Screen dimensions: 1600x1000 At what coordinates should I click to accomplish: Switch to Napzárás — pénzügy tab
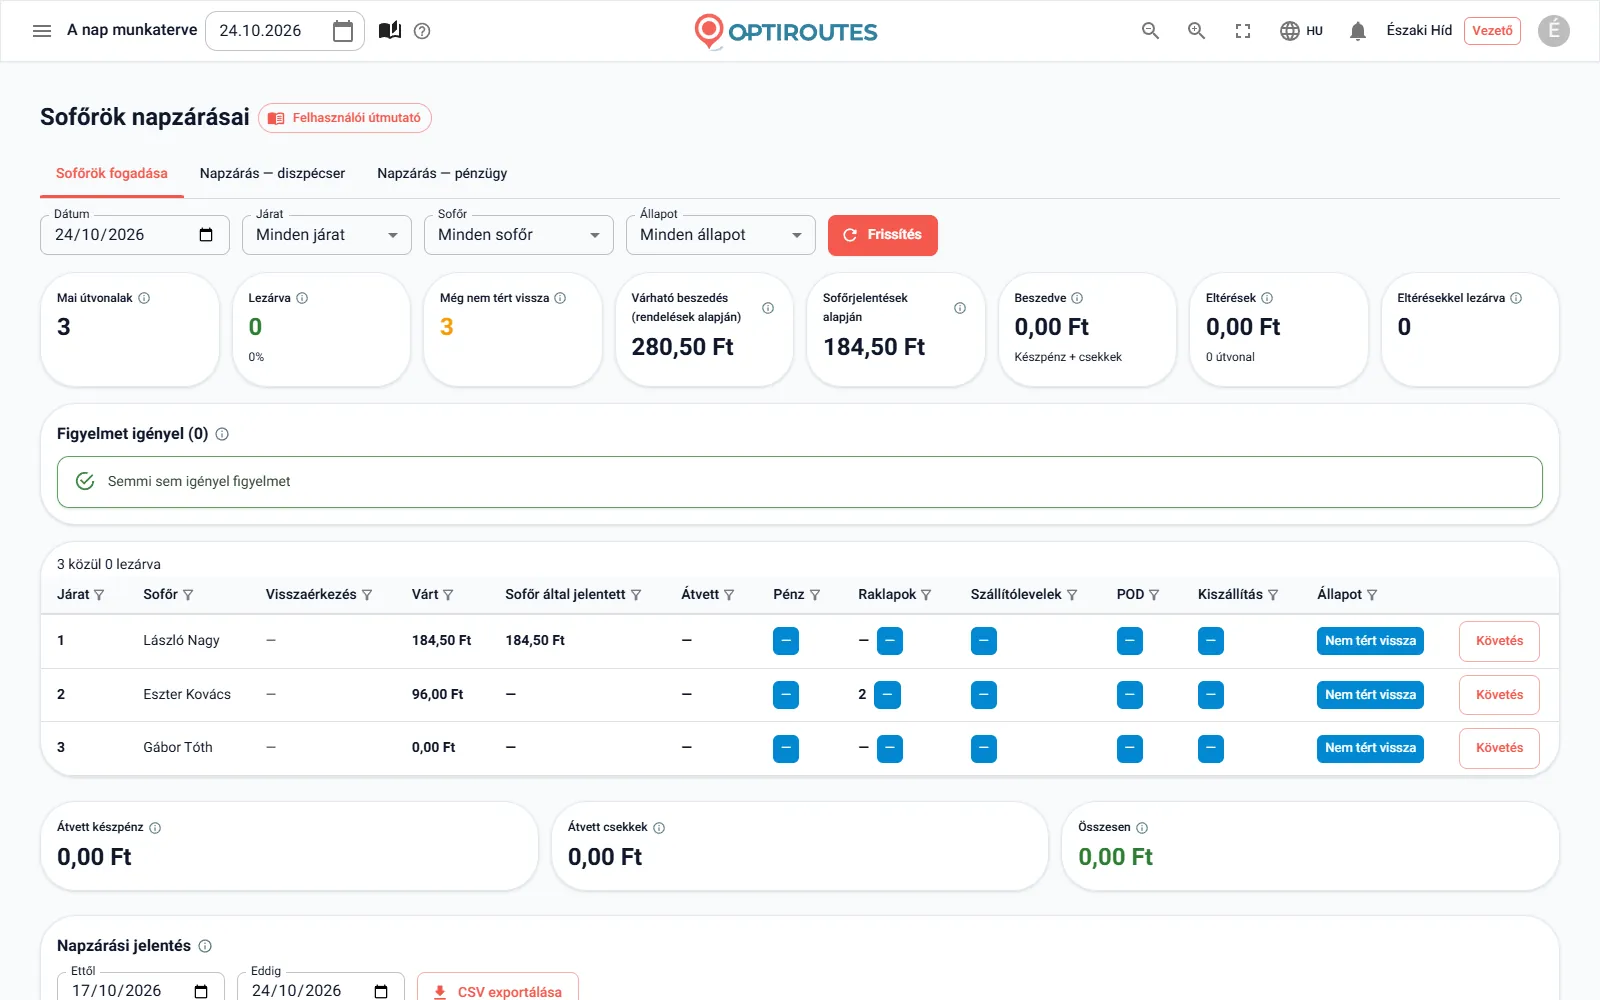coord(442,174)
